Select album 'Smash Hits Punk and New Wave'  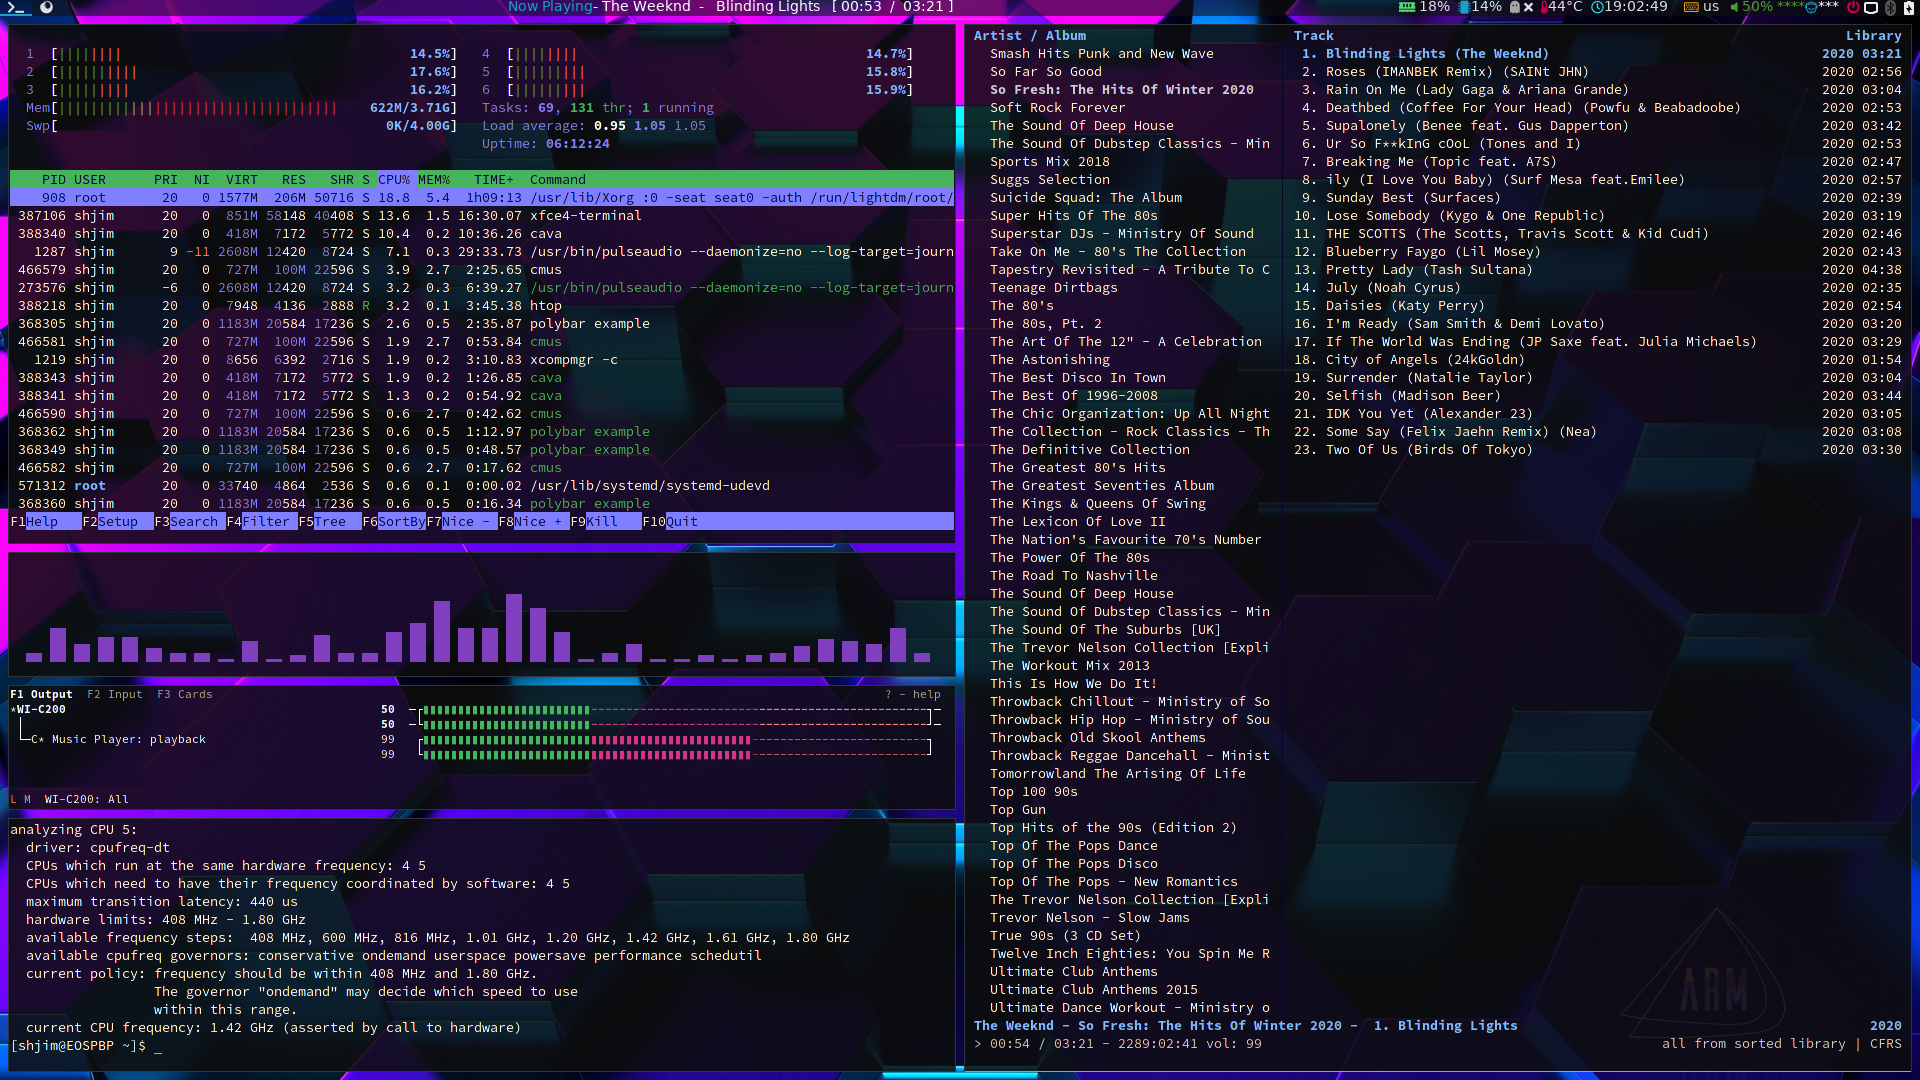[1102, 54]
